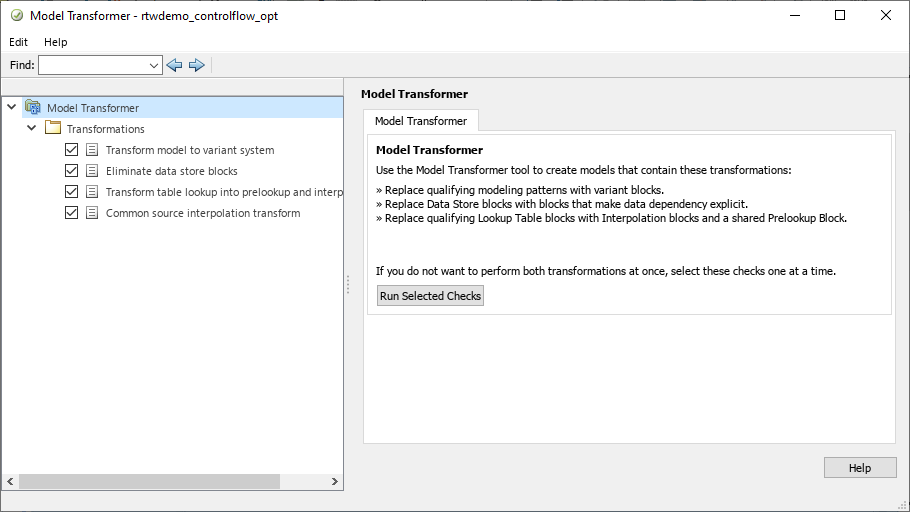Click the document icon beside Eliminate data store blocks
910x512 pixels.
click(92, 171)
